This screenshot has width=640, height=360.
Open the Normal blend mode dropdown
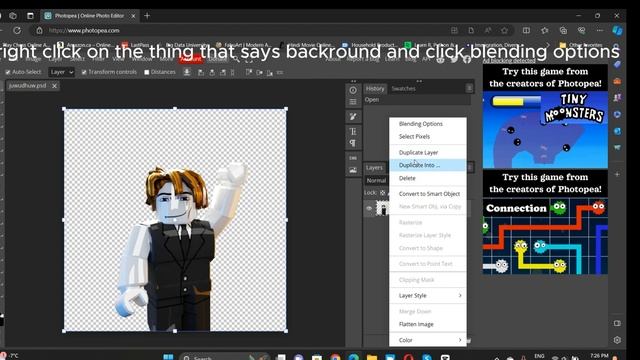coord(376,180)
